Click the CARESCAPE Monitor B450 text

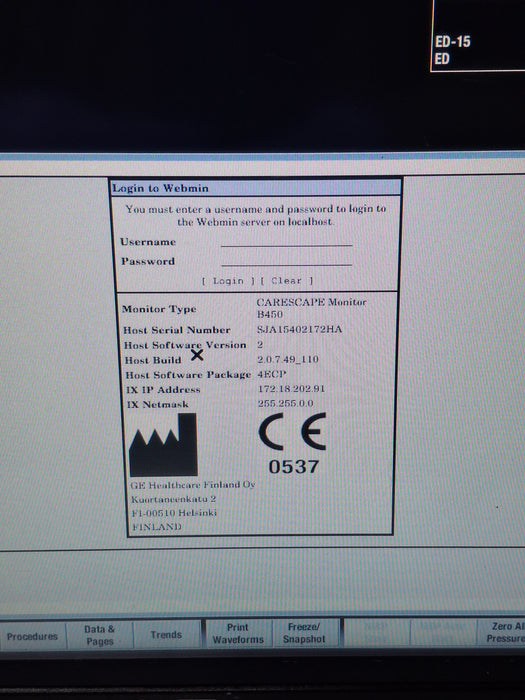311,308
